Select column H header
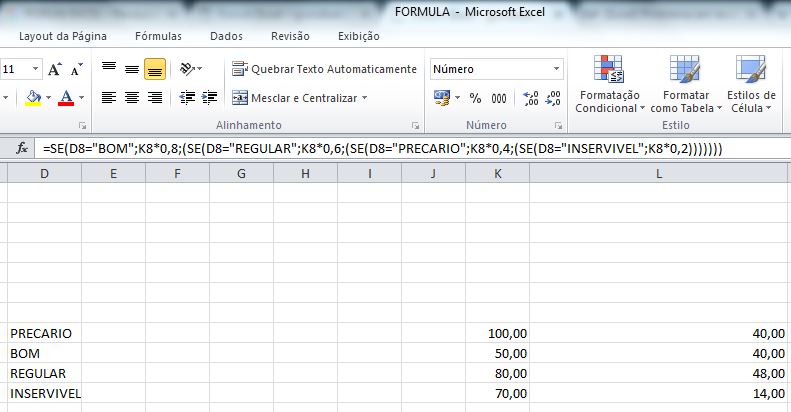This screenshot has height=412, width=791. pyautogui.click(x=306, y=174)
